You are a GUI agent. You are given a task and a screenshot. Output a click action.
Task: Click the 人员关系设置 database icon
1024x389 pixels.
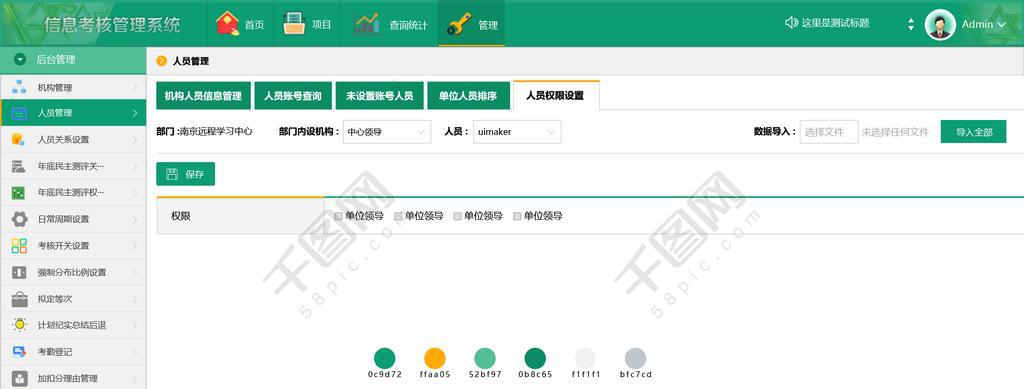coord(19,139)
